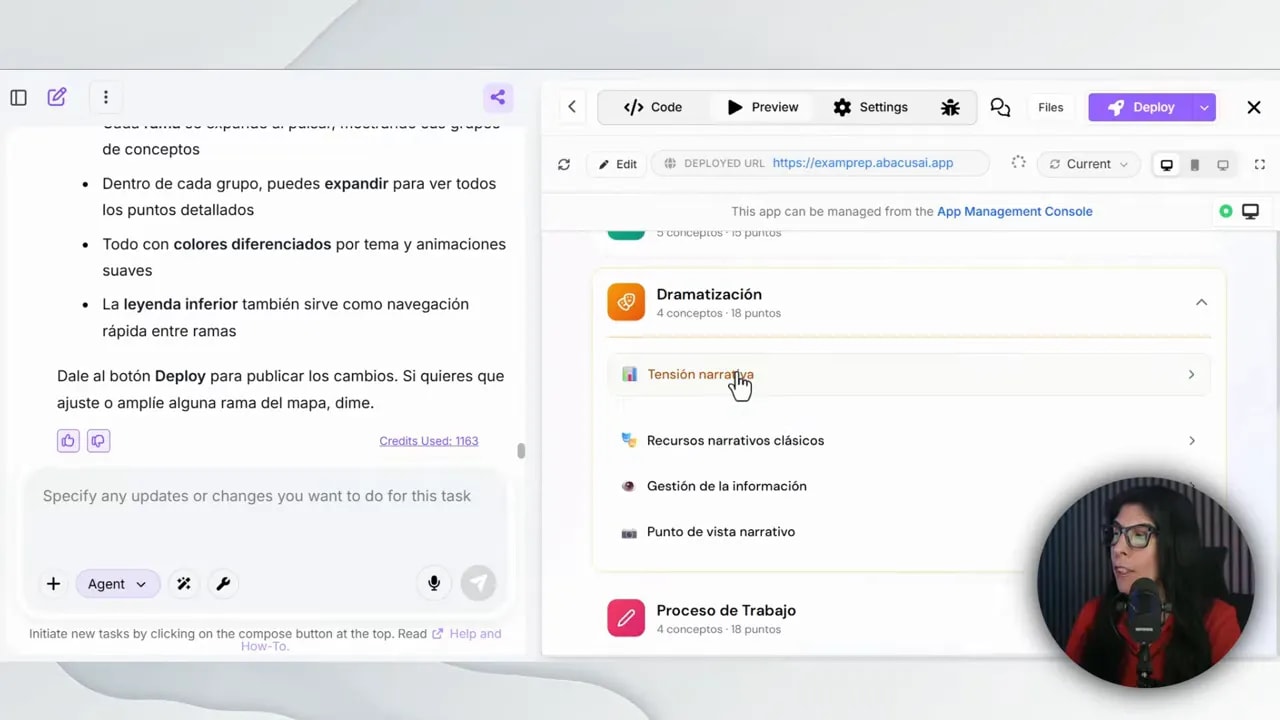Open the wrench tools icon
The height and width of the screenshot is (720, 1280).
point(223,584)
